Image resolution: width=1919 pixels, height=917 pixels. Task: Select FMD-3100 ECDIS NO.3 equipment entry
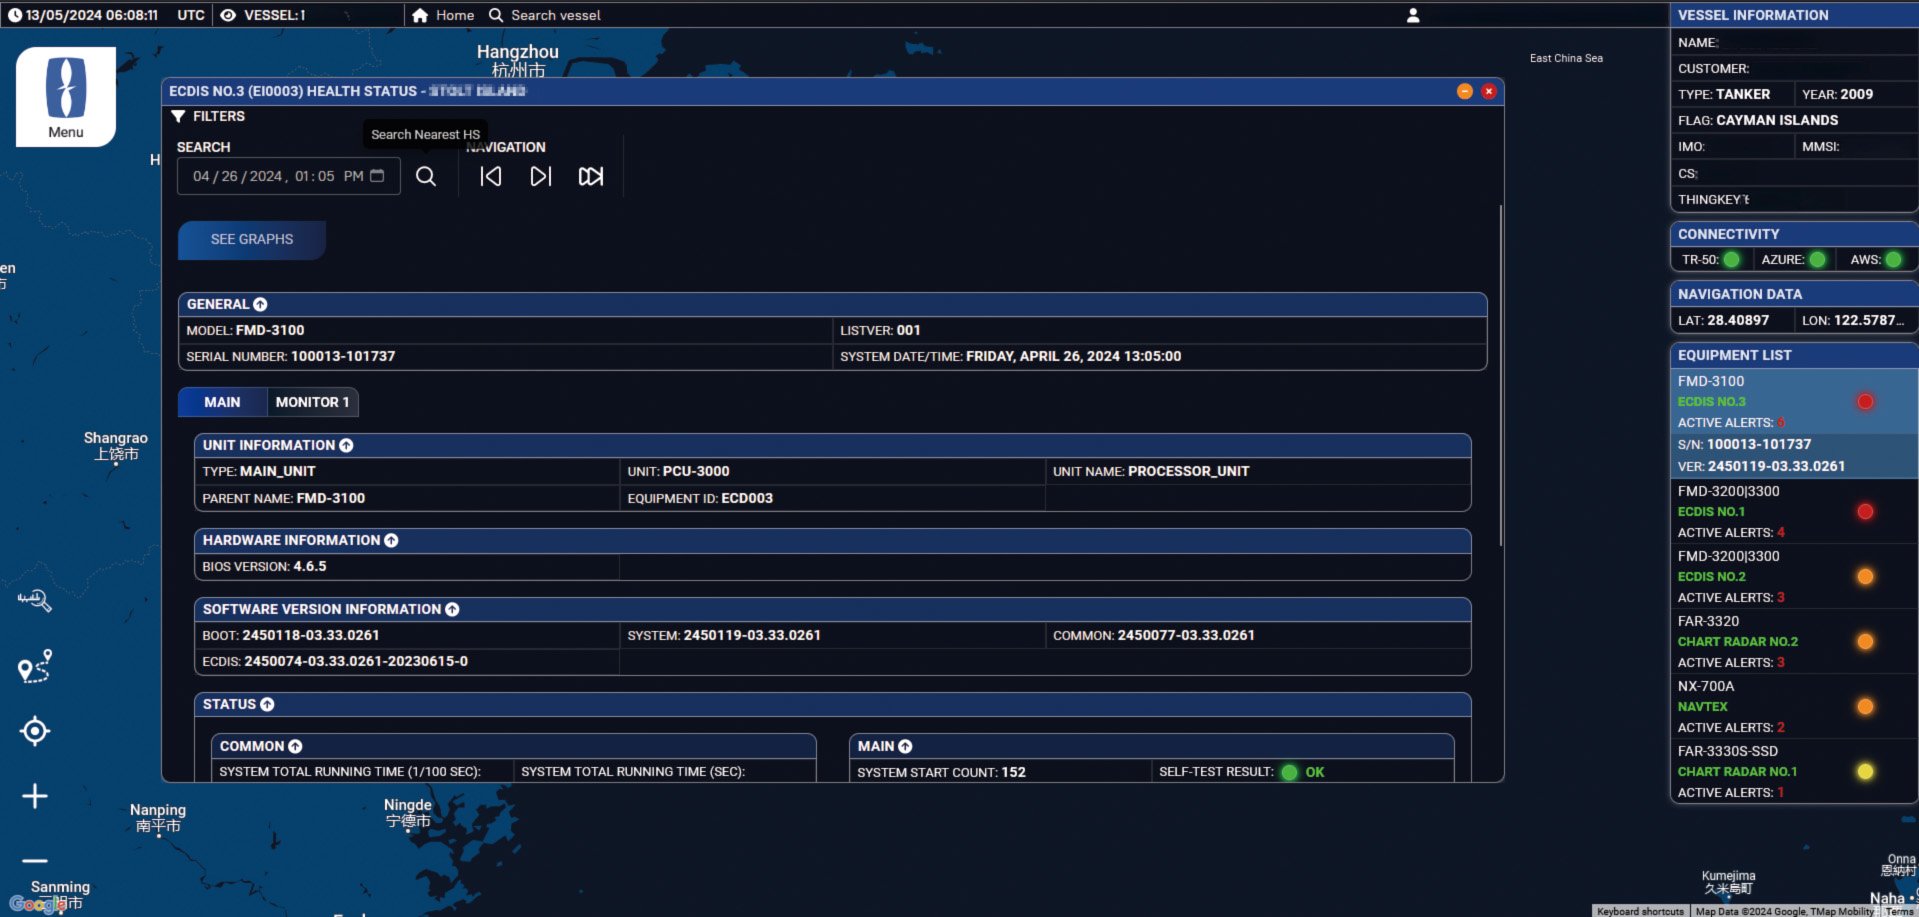pyautogui.click(x=1794, y=423)
